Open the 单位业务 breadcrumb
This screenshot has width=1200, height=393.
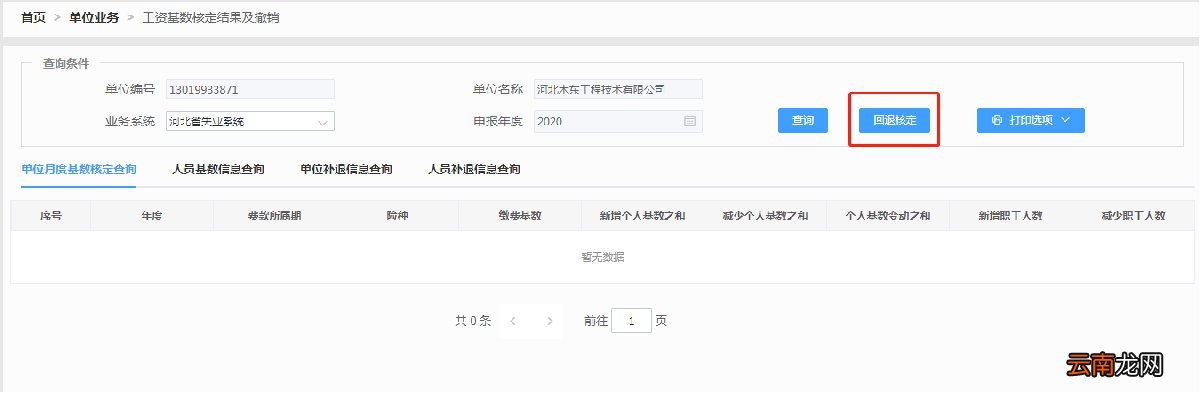94,18
